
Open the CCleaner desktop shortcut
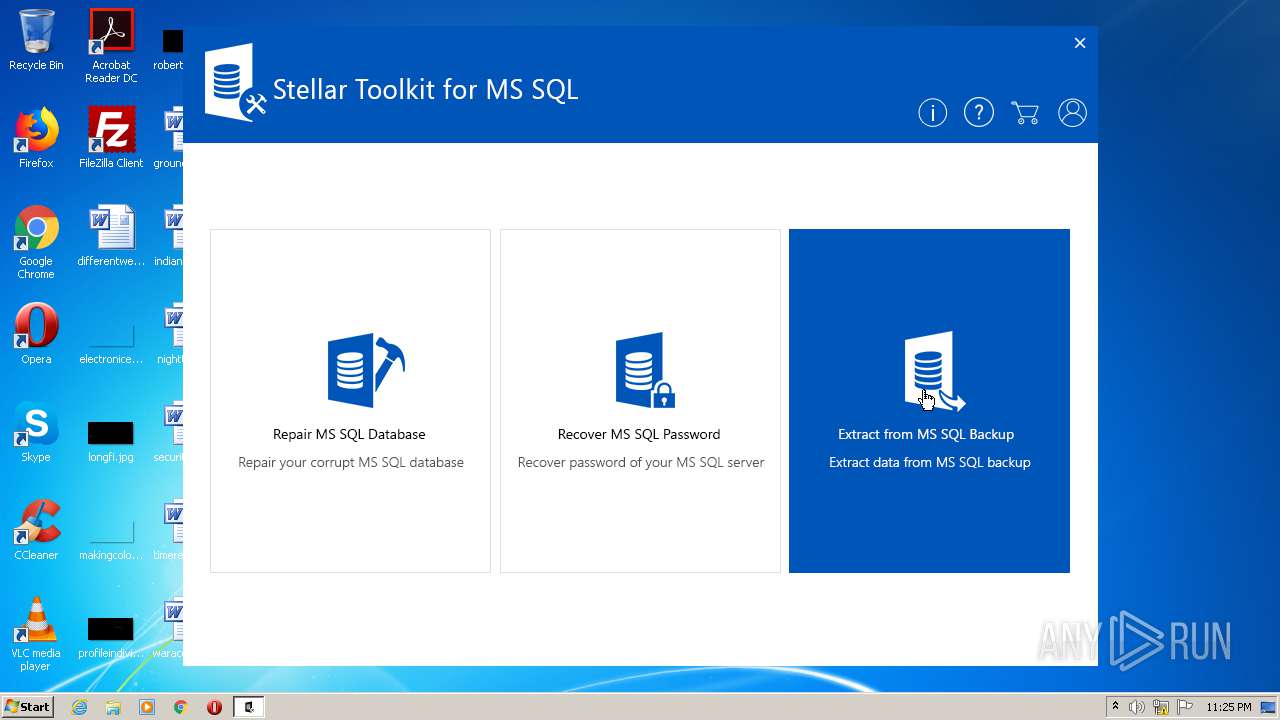[x=36, y=530]
